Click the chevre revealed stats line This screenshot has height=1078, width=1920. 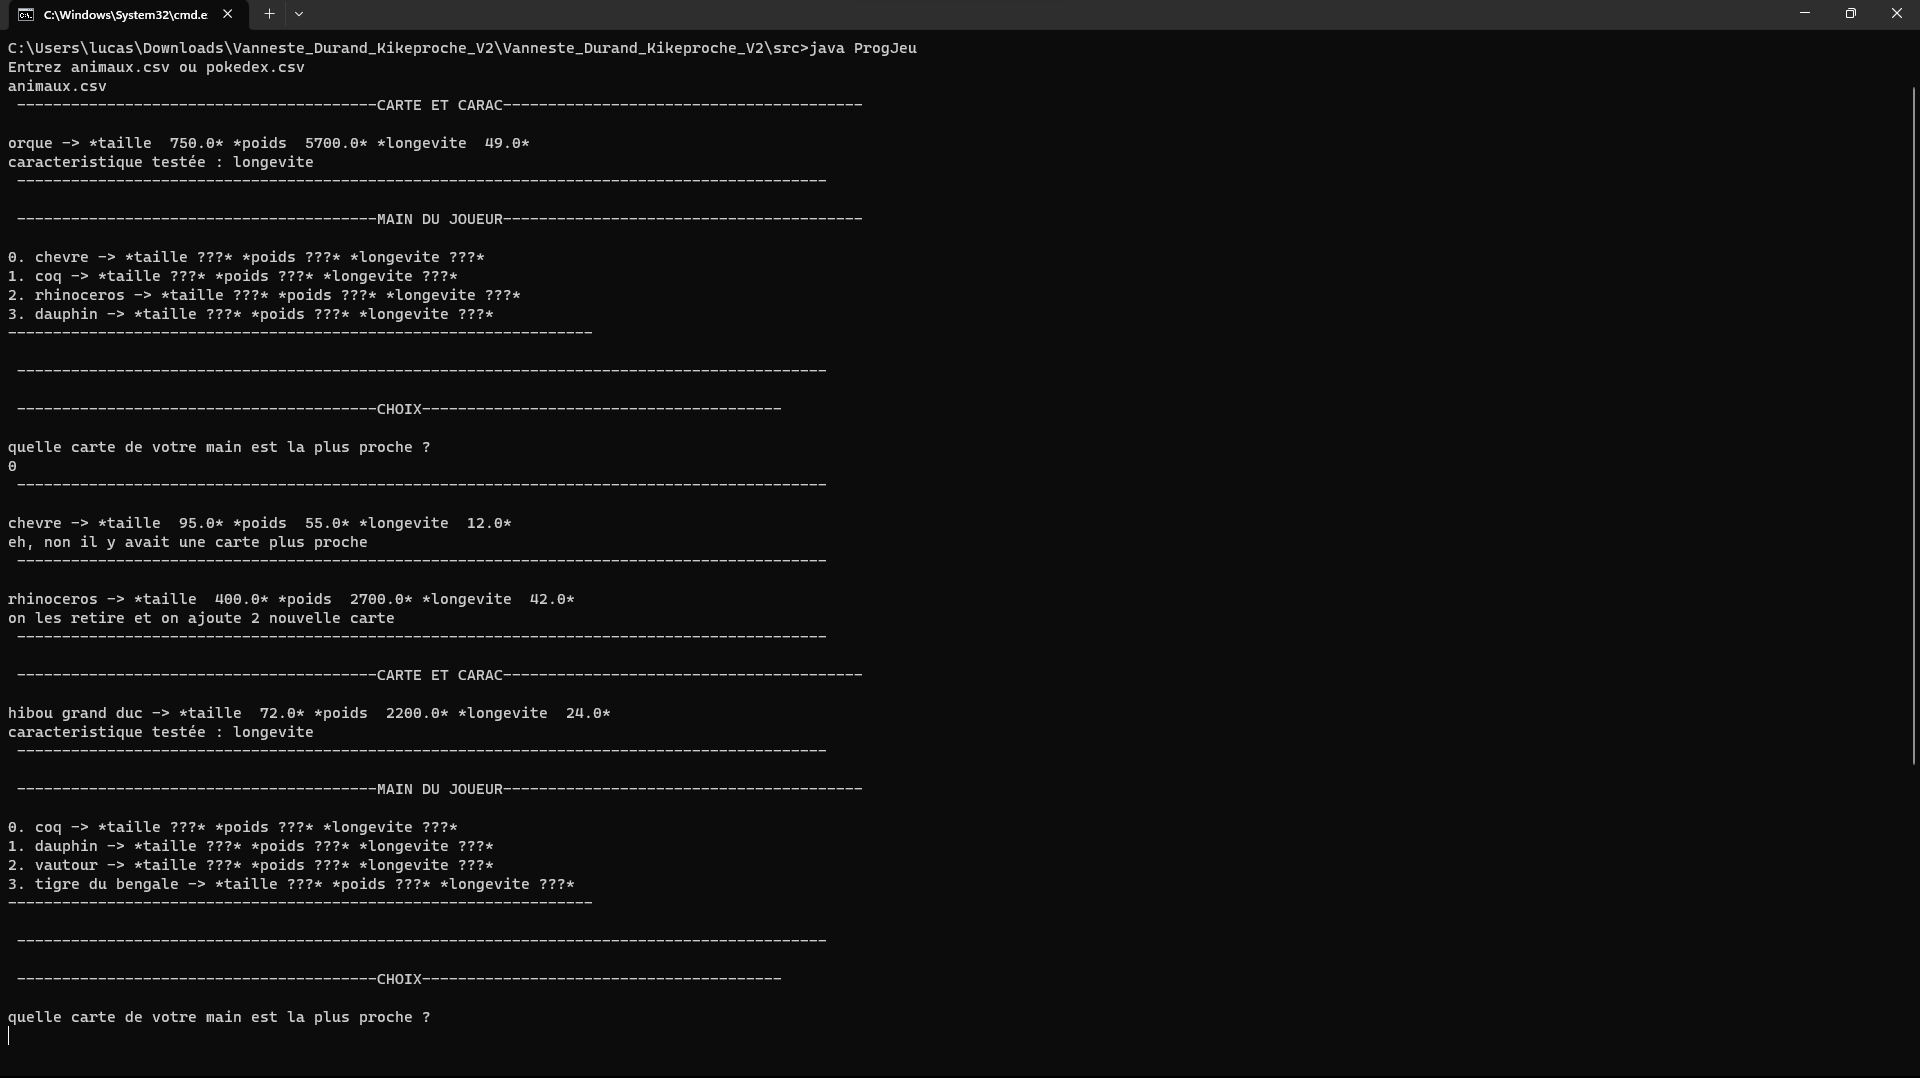[260, 523]
